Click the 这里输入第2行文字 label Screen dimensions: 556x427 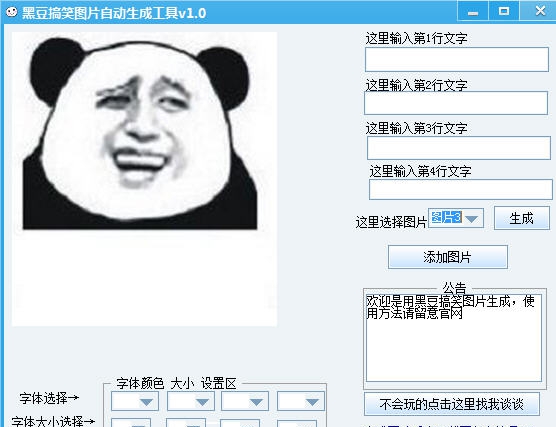click(x=416, y=85)
